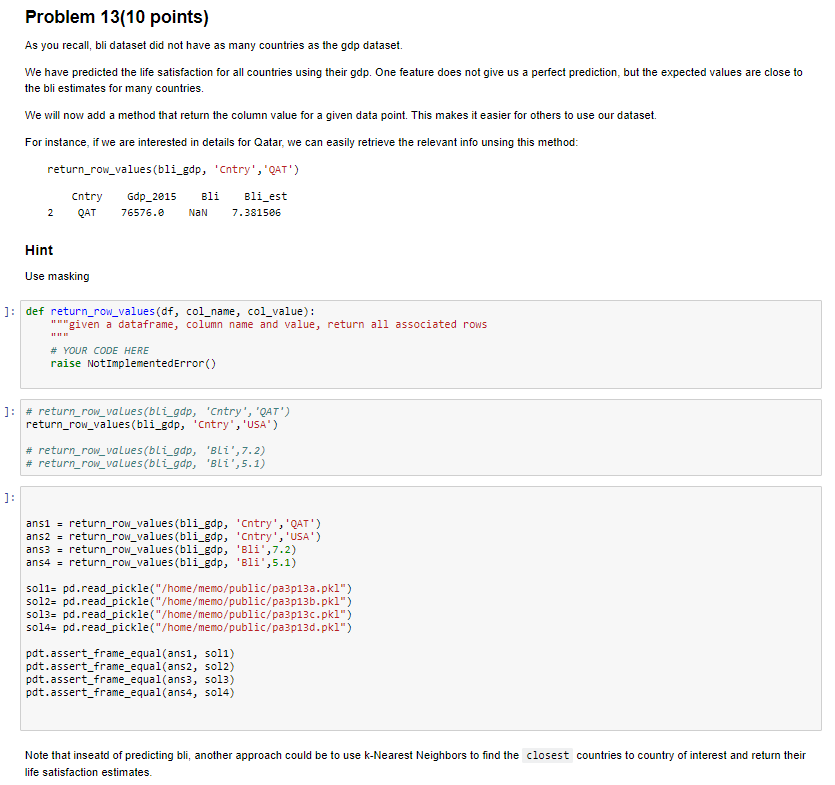Click the empty prompt bracket of the test cell
Image resolution: width=835 pixels, height=785 pixels.
pos(8,494)
